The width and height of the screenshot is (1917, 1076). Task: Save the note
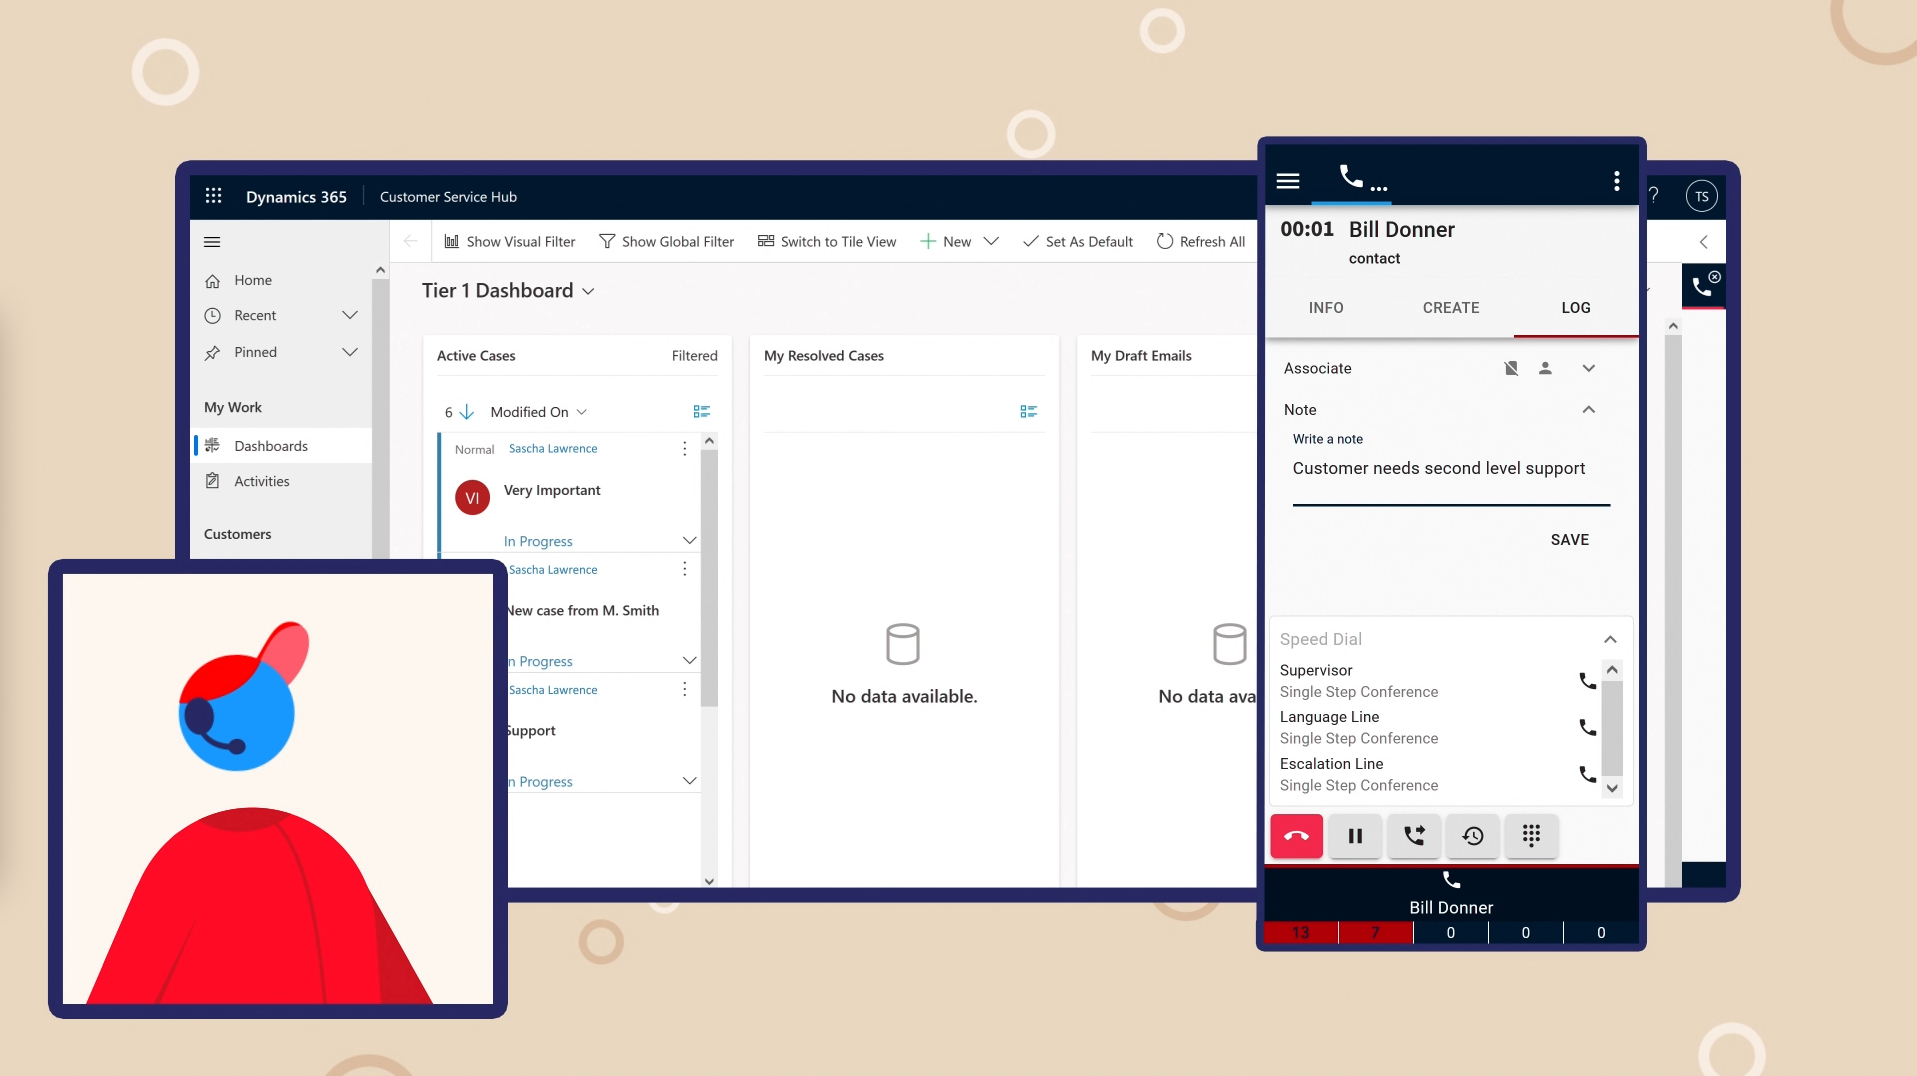[x=1570, y=540]
